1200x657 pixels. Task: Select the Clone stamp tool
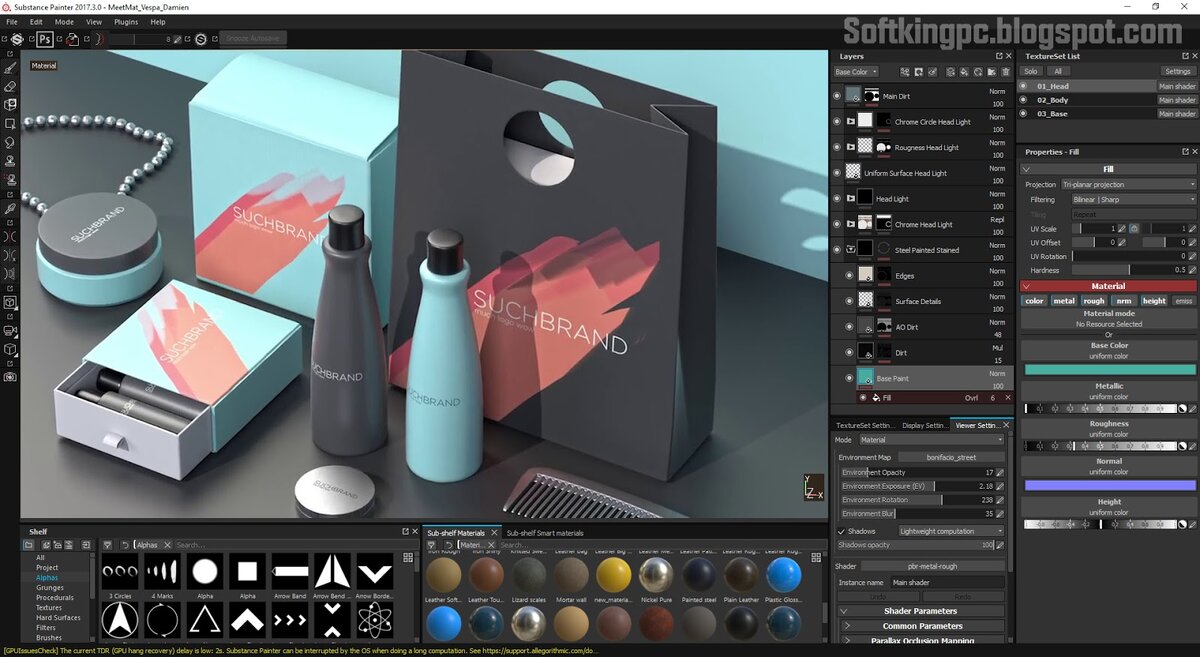click(10, 161)
